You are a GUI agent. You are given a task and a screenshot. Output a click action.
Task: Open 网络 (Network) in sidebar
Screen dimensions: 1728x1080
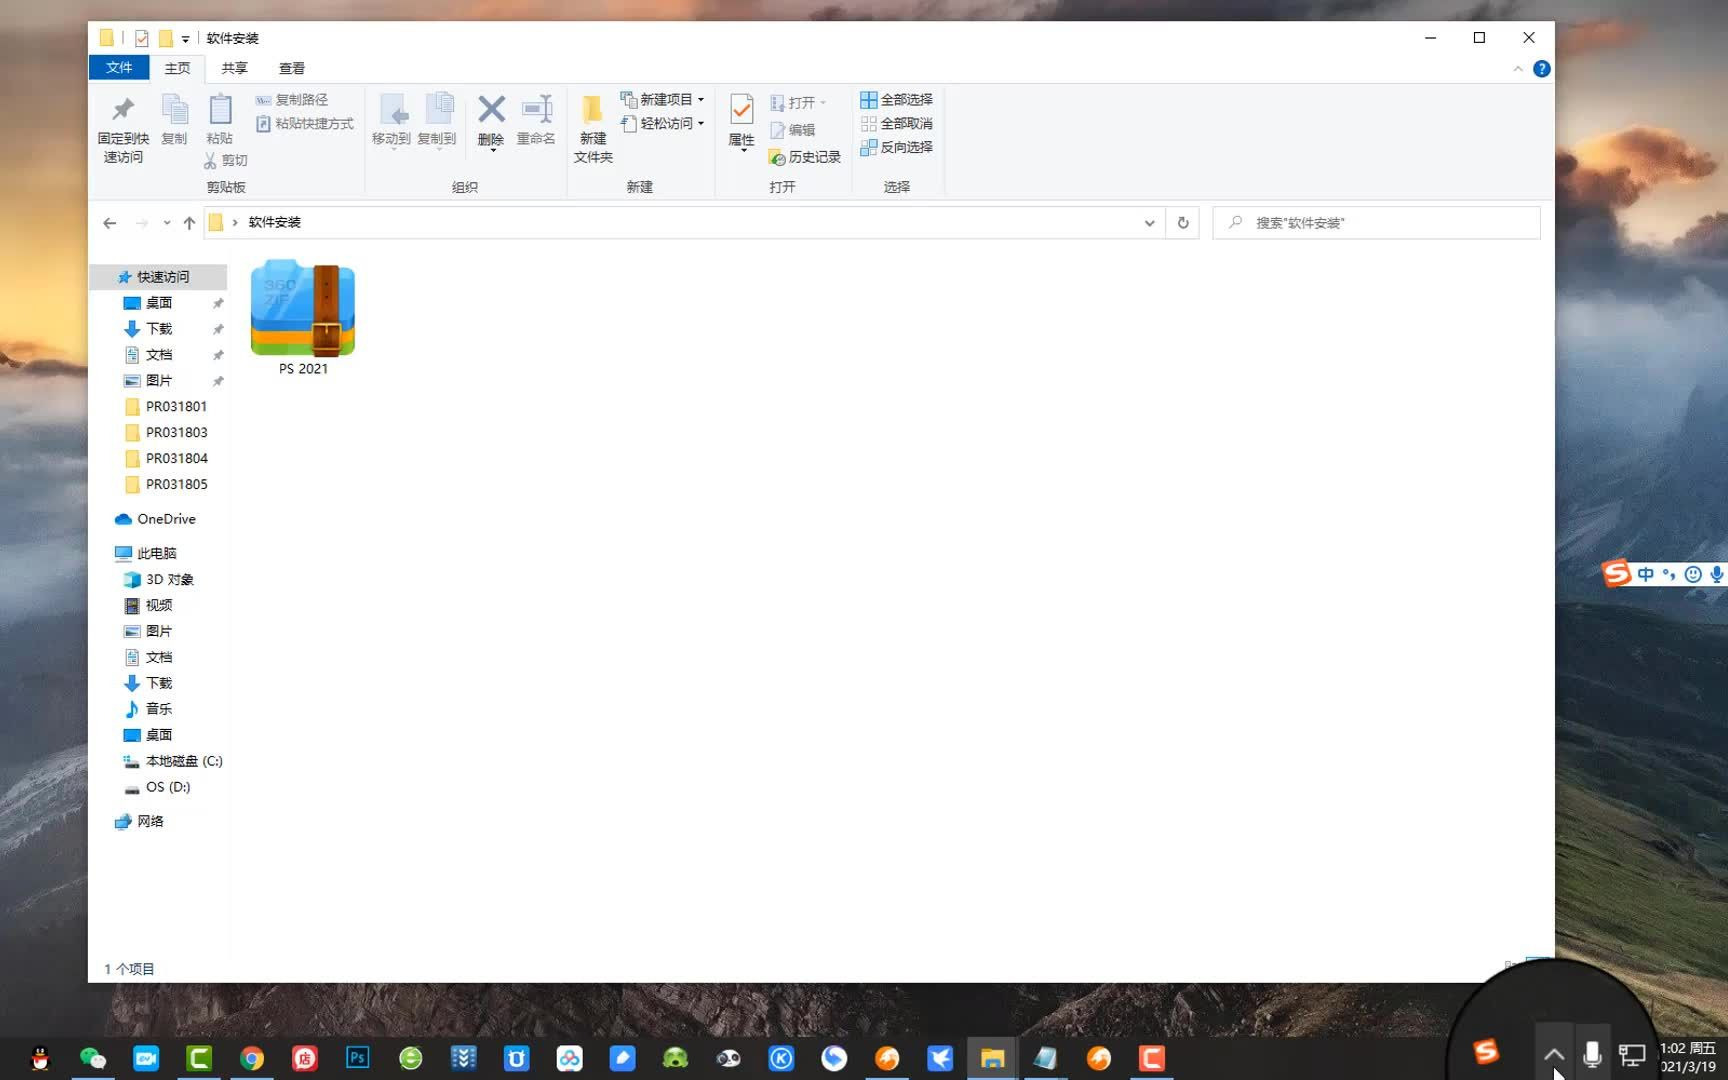click(x=140, y=821)
